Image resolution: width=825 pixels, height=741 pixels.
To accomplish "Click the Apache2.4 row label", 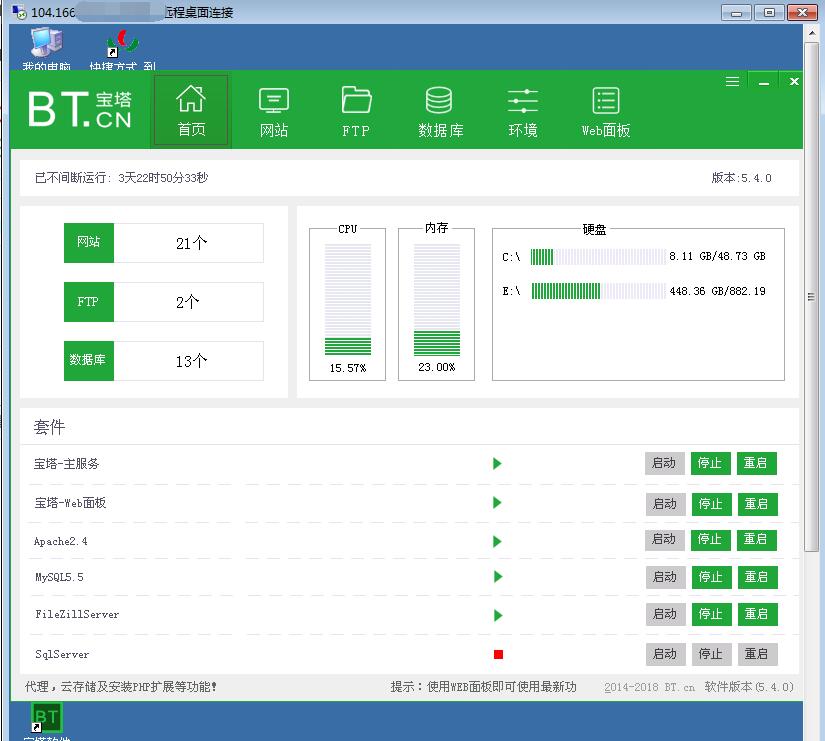I will pyautogui.click(x=61, y=542).
